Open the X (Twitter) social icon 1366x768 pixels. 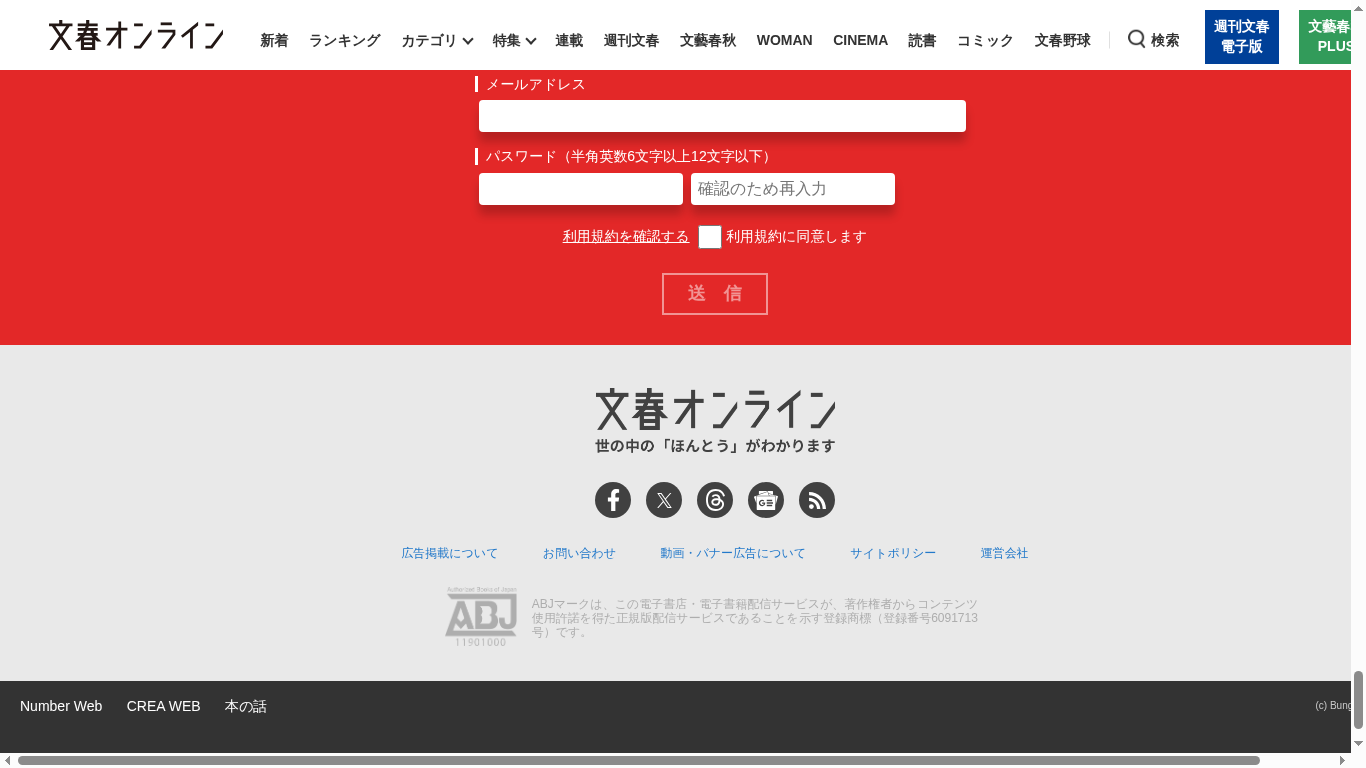tap(664, 500)
